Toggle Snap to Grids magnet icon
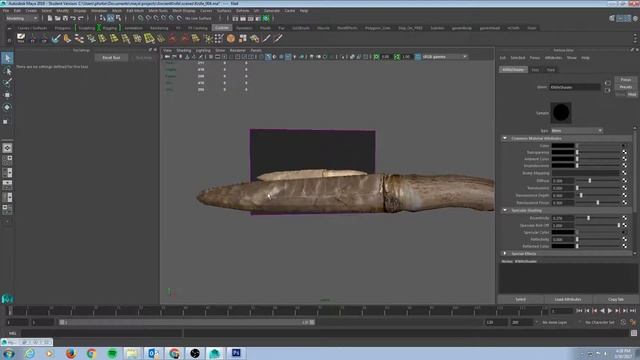This screenshot has width=640, height=360. pyautogui.click(x=140, y=18)
